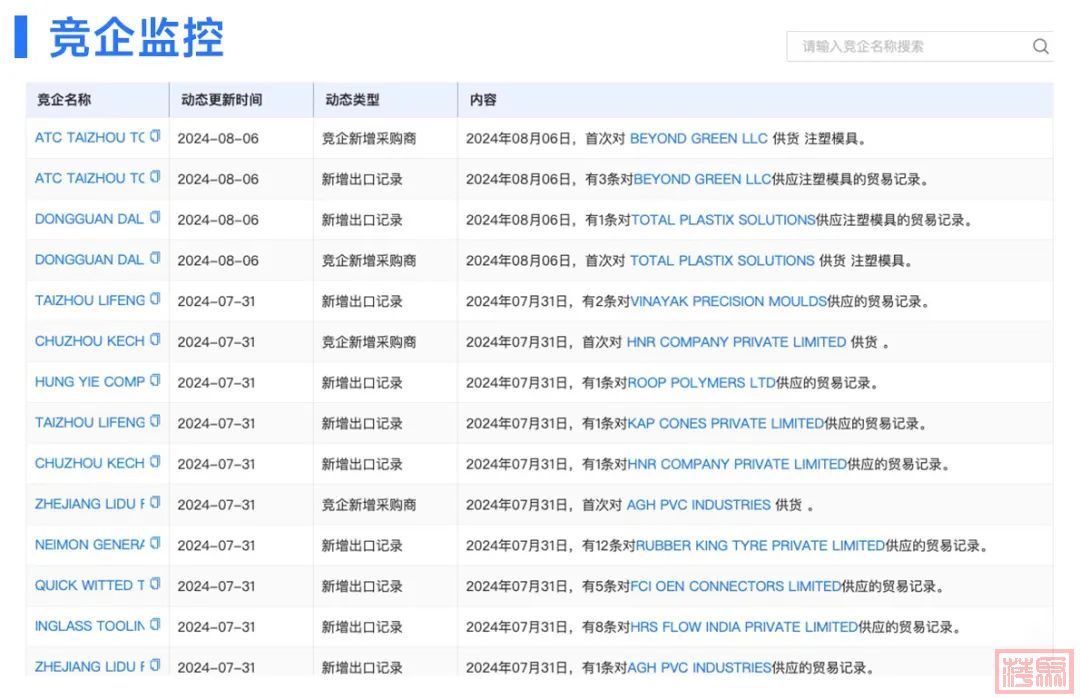The height and width of the screenshot is (699, 1080).
Task: Copy icon in 首次对 AGH PVC INDUSTRIES row
Action: coord(155,502)
